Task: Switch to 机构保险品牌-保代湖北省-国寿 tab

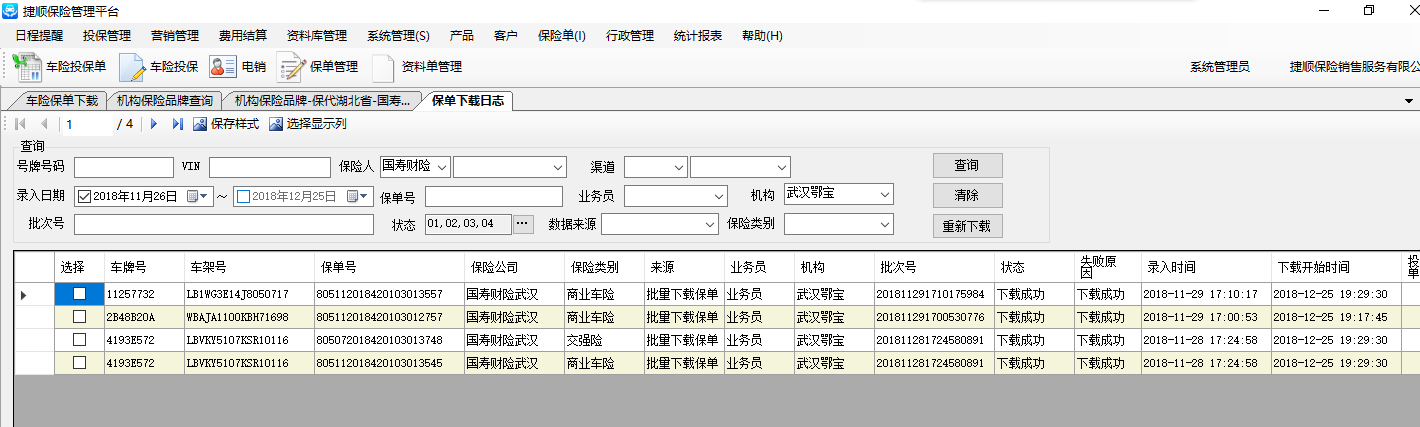Action: coord(322,101)
